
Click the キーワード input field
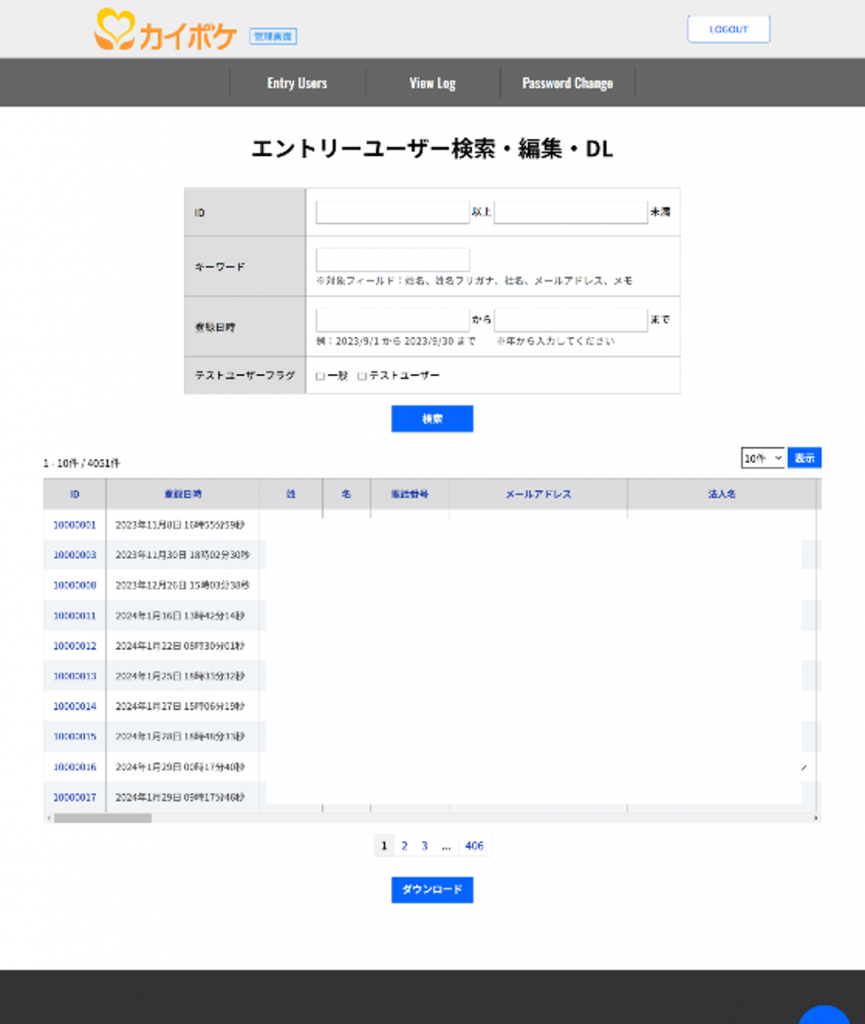point(392,260)
